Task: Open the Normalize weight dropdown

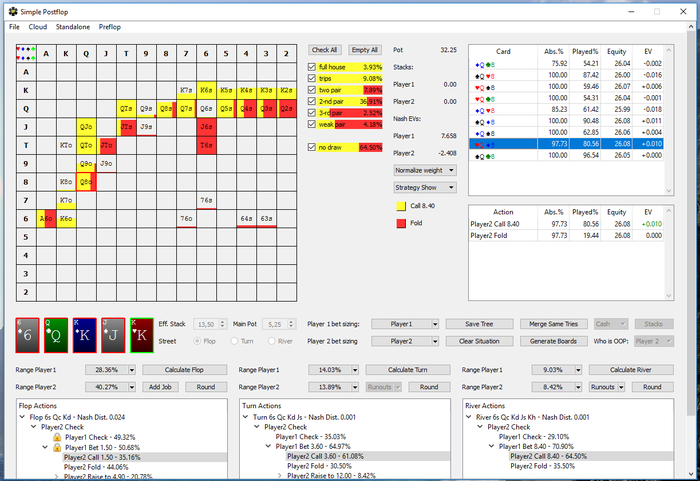Action: (x=425, y=170)
